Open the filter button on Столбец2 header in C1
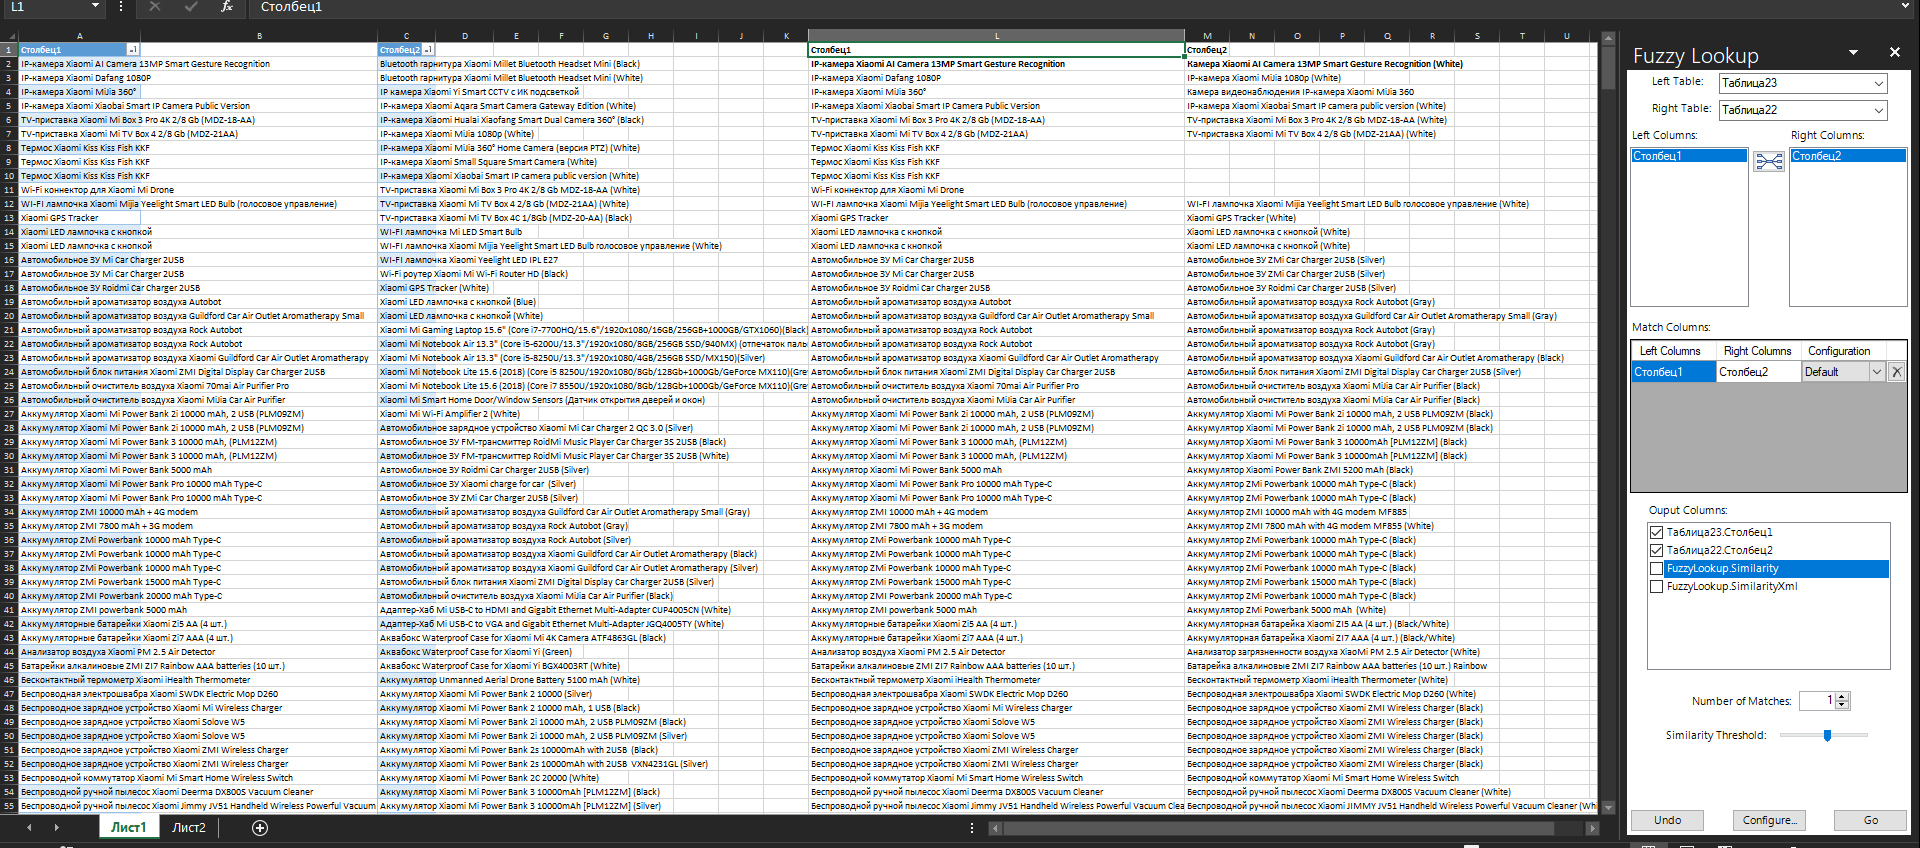This screenshot has width=1920, height=848. click(x=428, y=50)
